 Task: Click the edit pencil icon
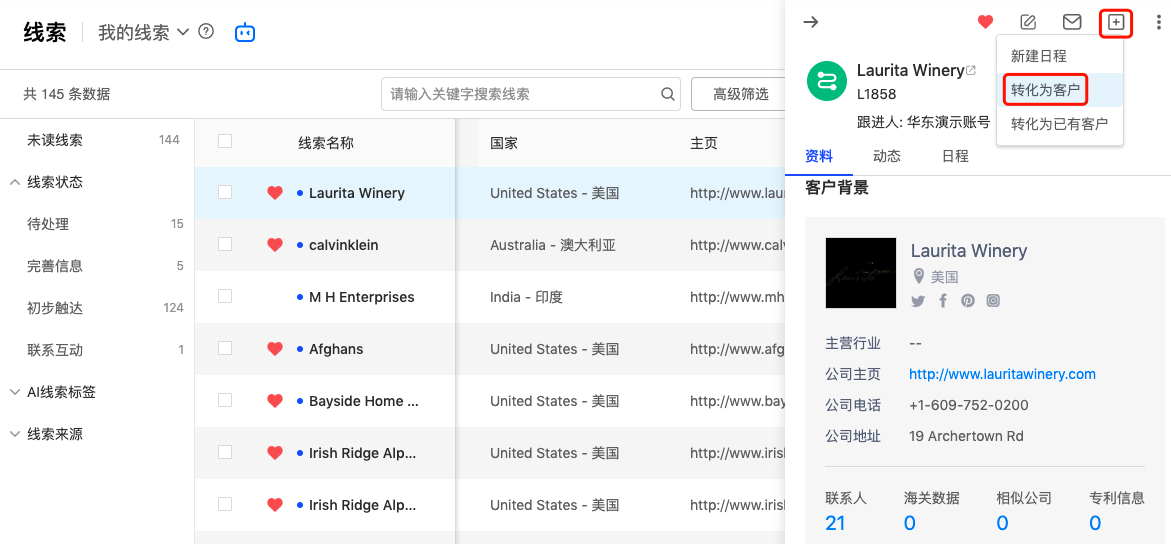1028,22
